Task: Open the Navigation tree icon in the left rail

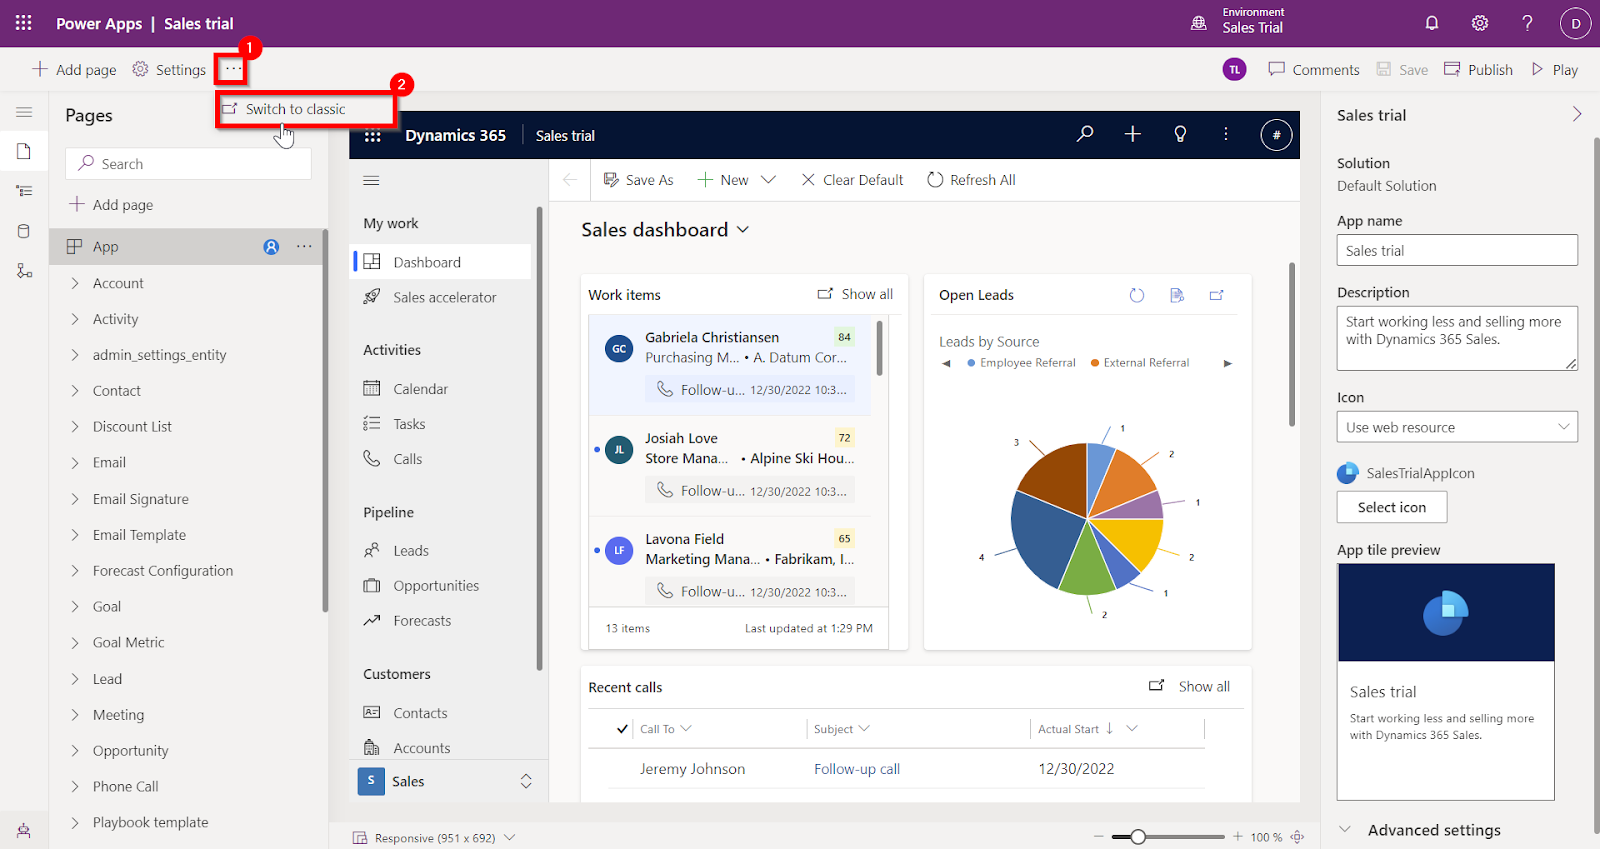Action: pos(24,191)
